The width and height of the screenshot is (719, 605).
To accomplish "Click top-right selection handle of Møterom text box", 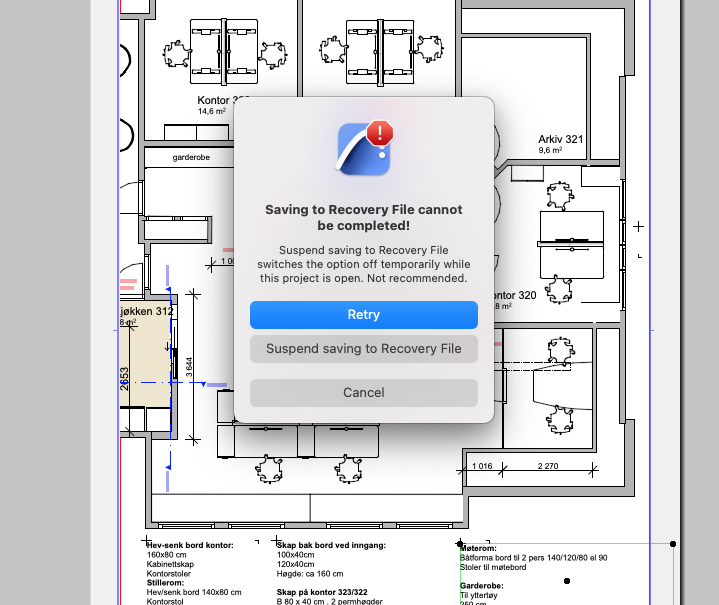I will pyautogui.click(x=672, y=545).
